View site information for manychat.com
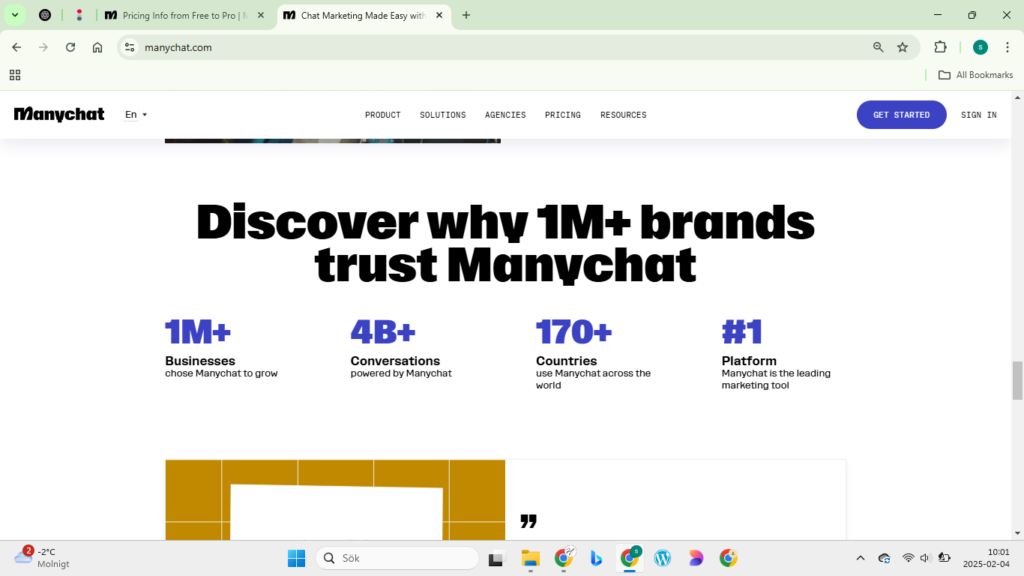 [x=130, y=47]
